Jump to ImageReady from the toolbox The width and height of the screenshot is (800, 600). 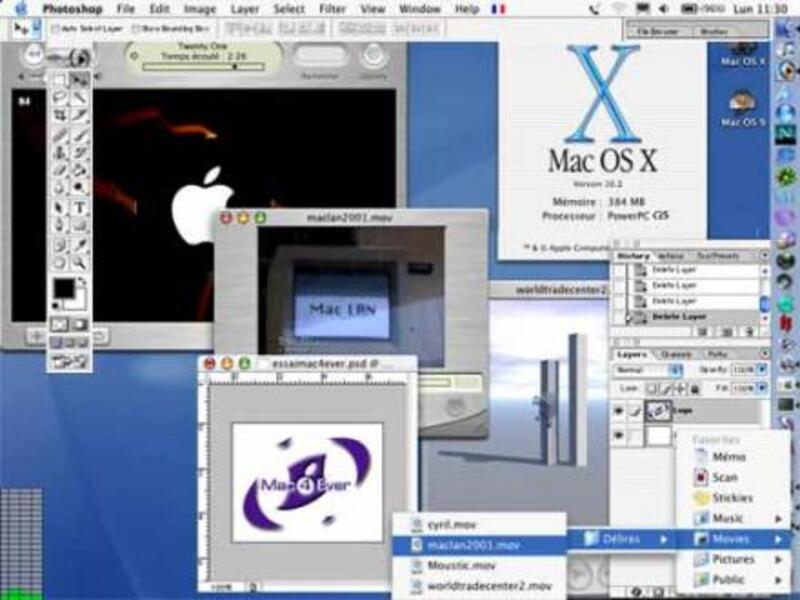[x=69, y=362]
